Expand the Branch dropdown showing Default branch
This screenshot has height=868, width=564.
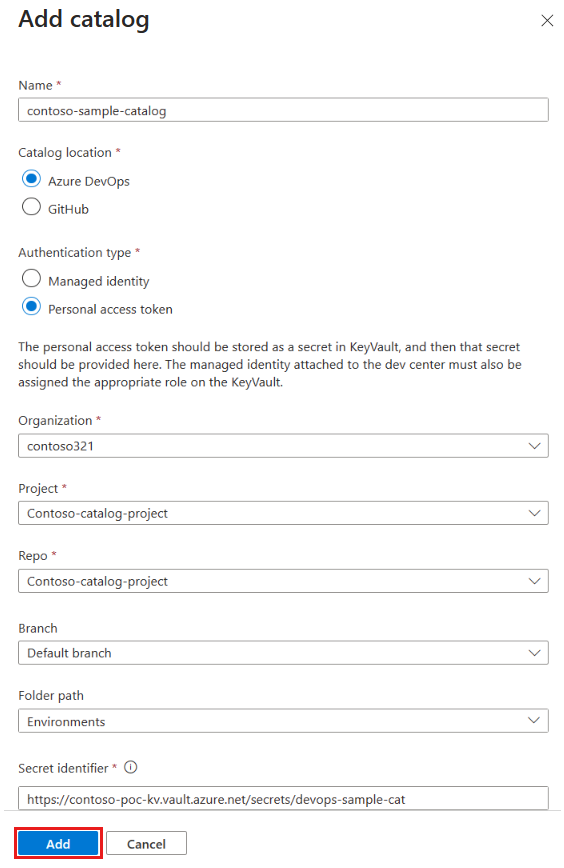283,653
